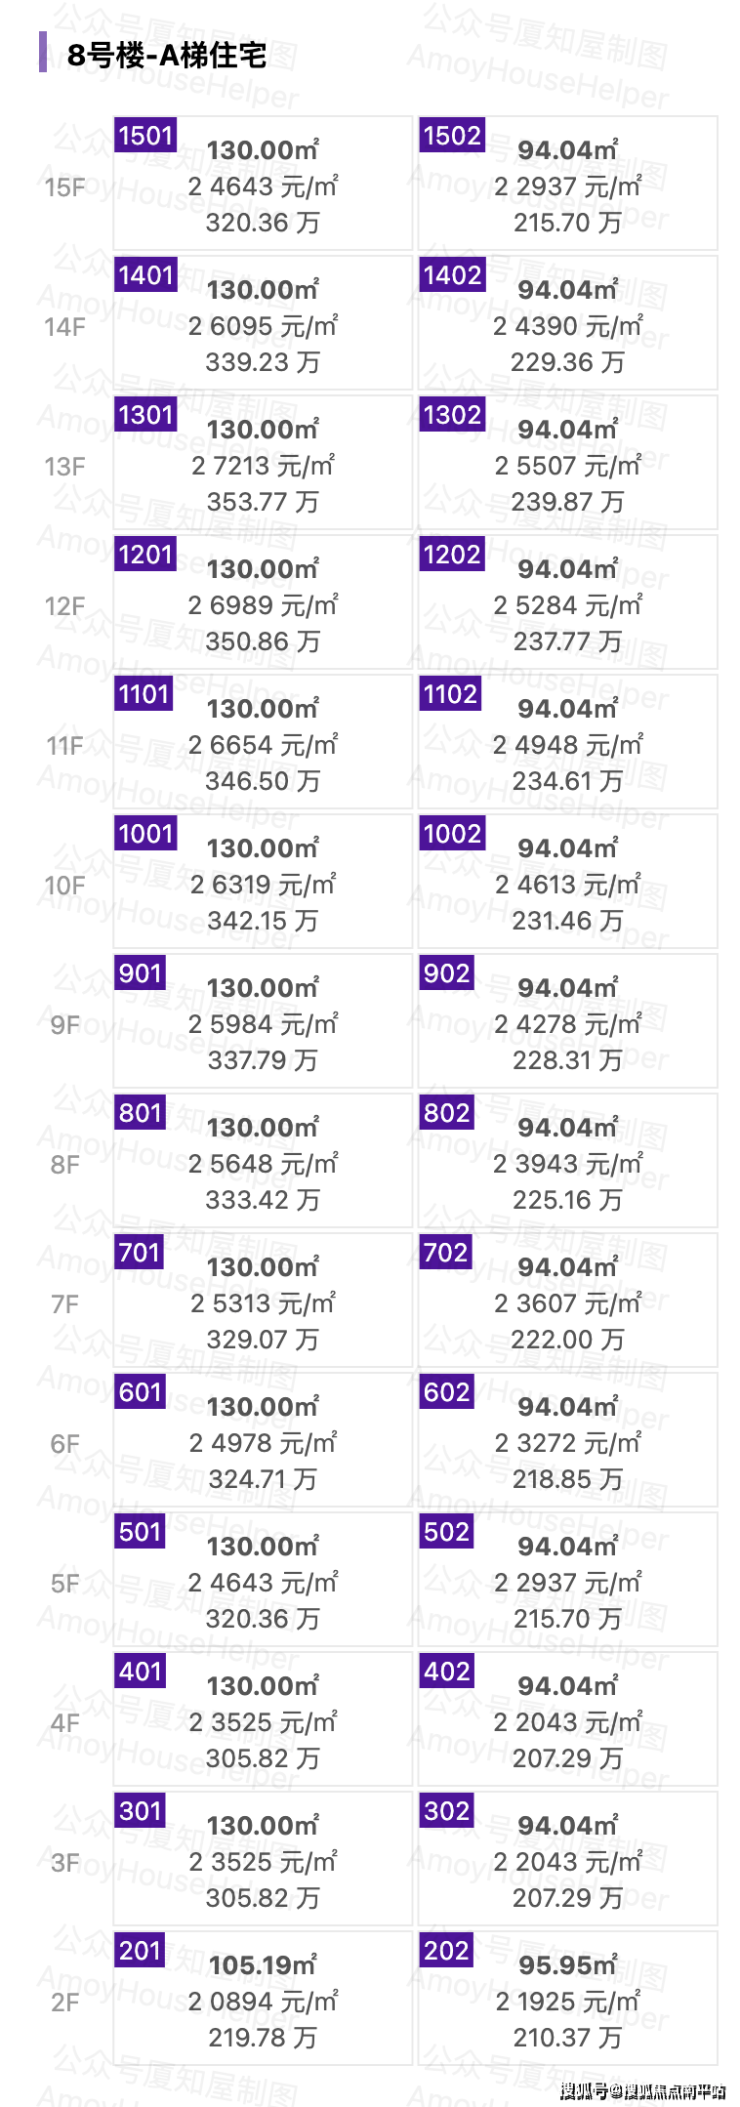Click the 15F floor label
The width and height of the screenshot is (740, 2107).
pyautogui.click(x=65, y=187)
